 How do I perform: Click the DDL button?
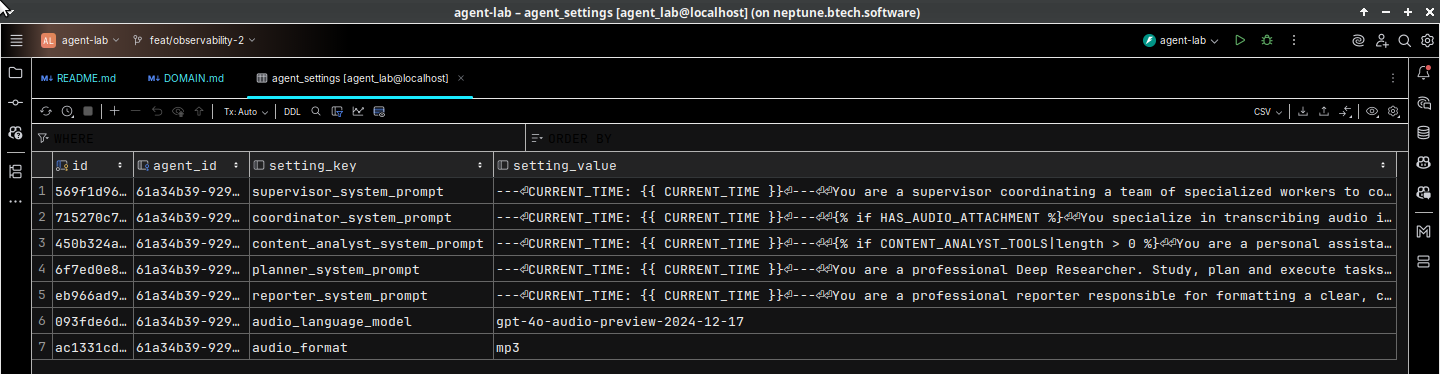291,112
